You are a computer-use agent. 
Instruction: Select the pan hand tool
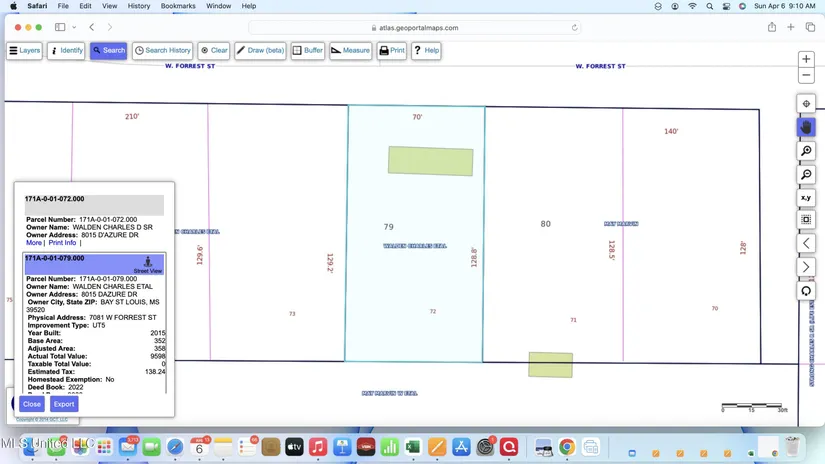pyautogui.click(x=806, y=127)
